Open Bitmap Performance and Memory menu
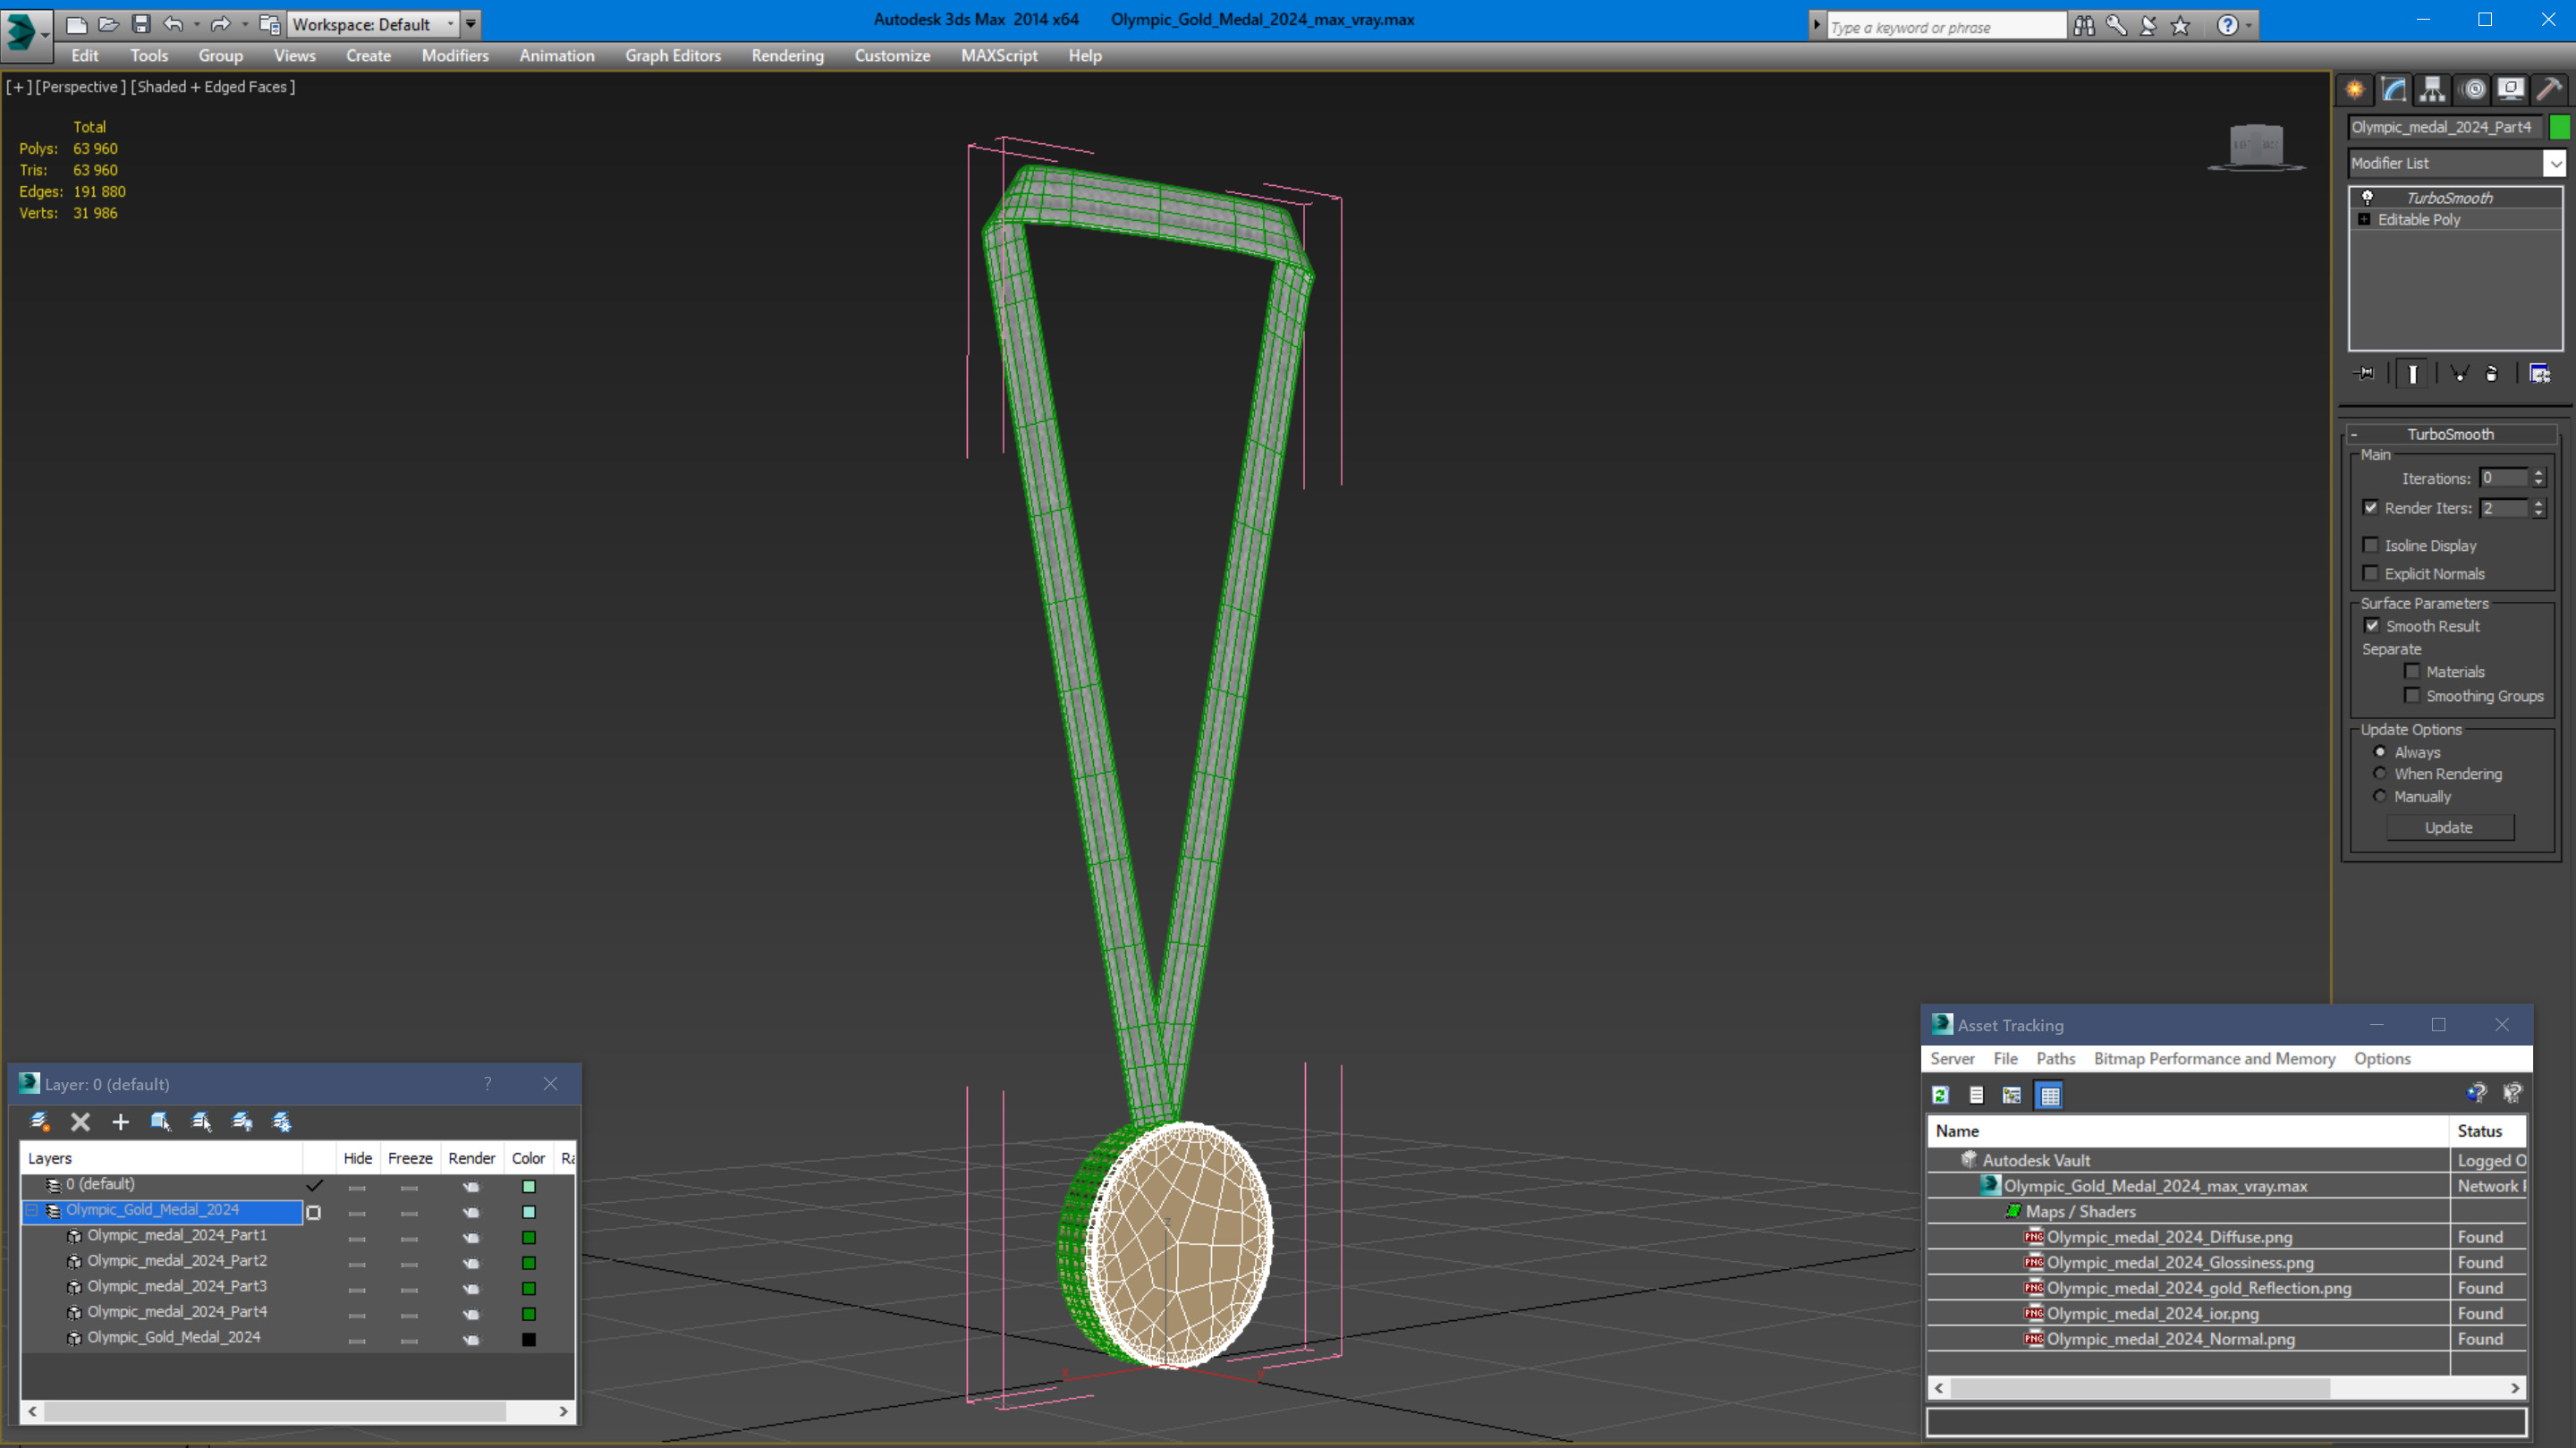Image resolution: width=2576 pixels, height=1448 pixels. [2214, 1058]
